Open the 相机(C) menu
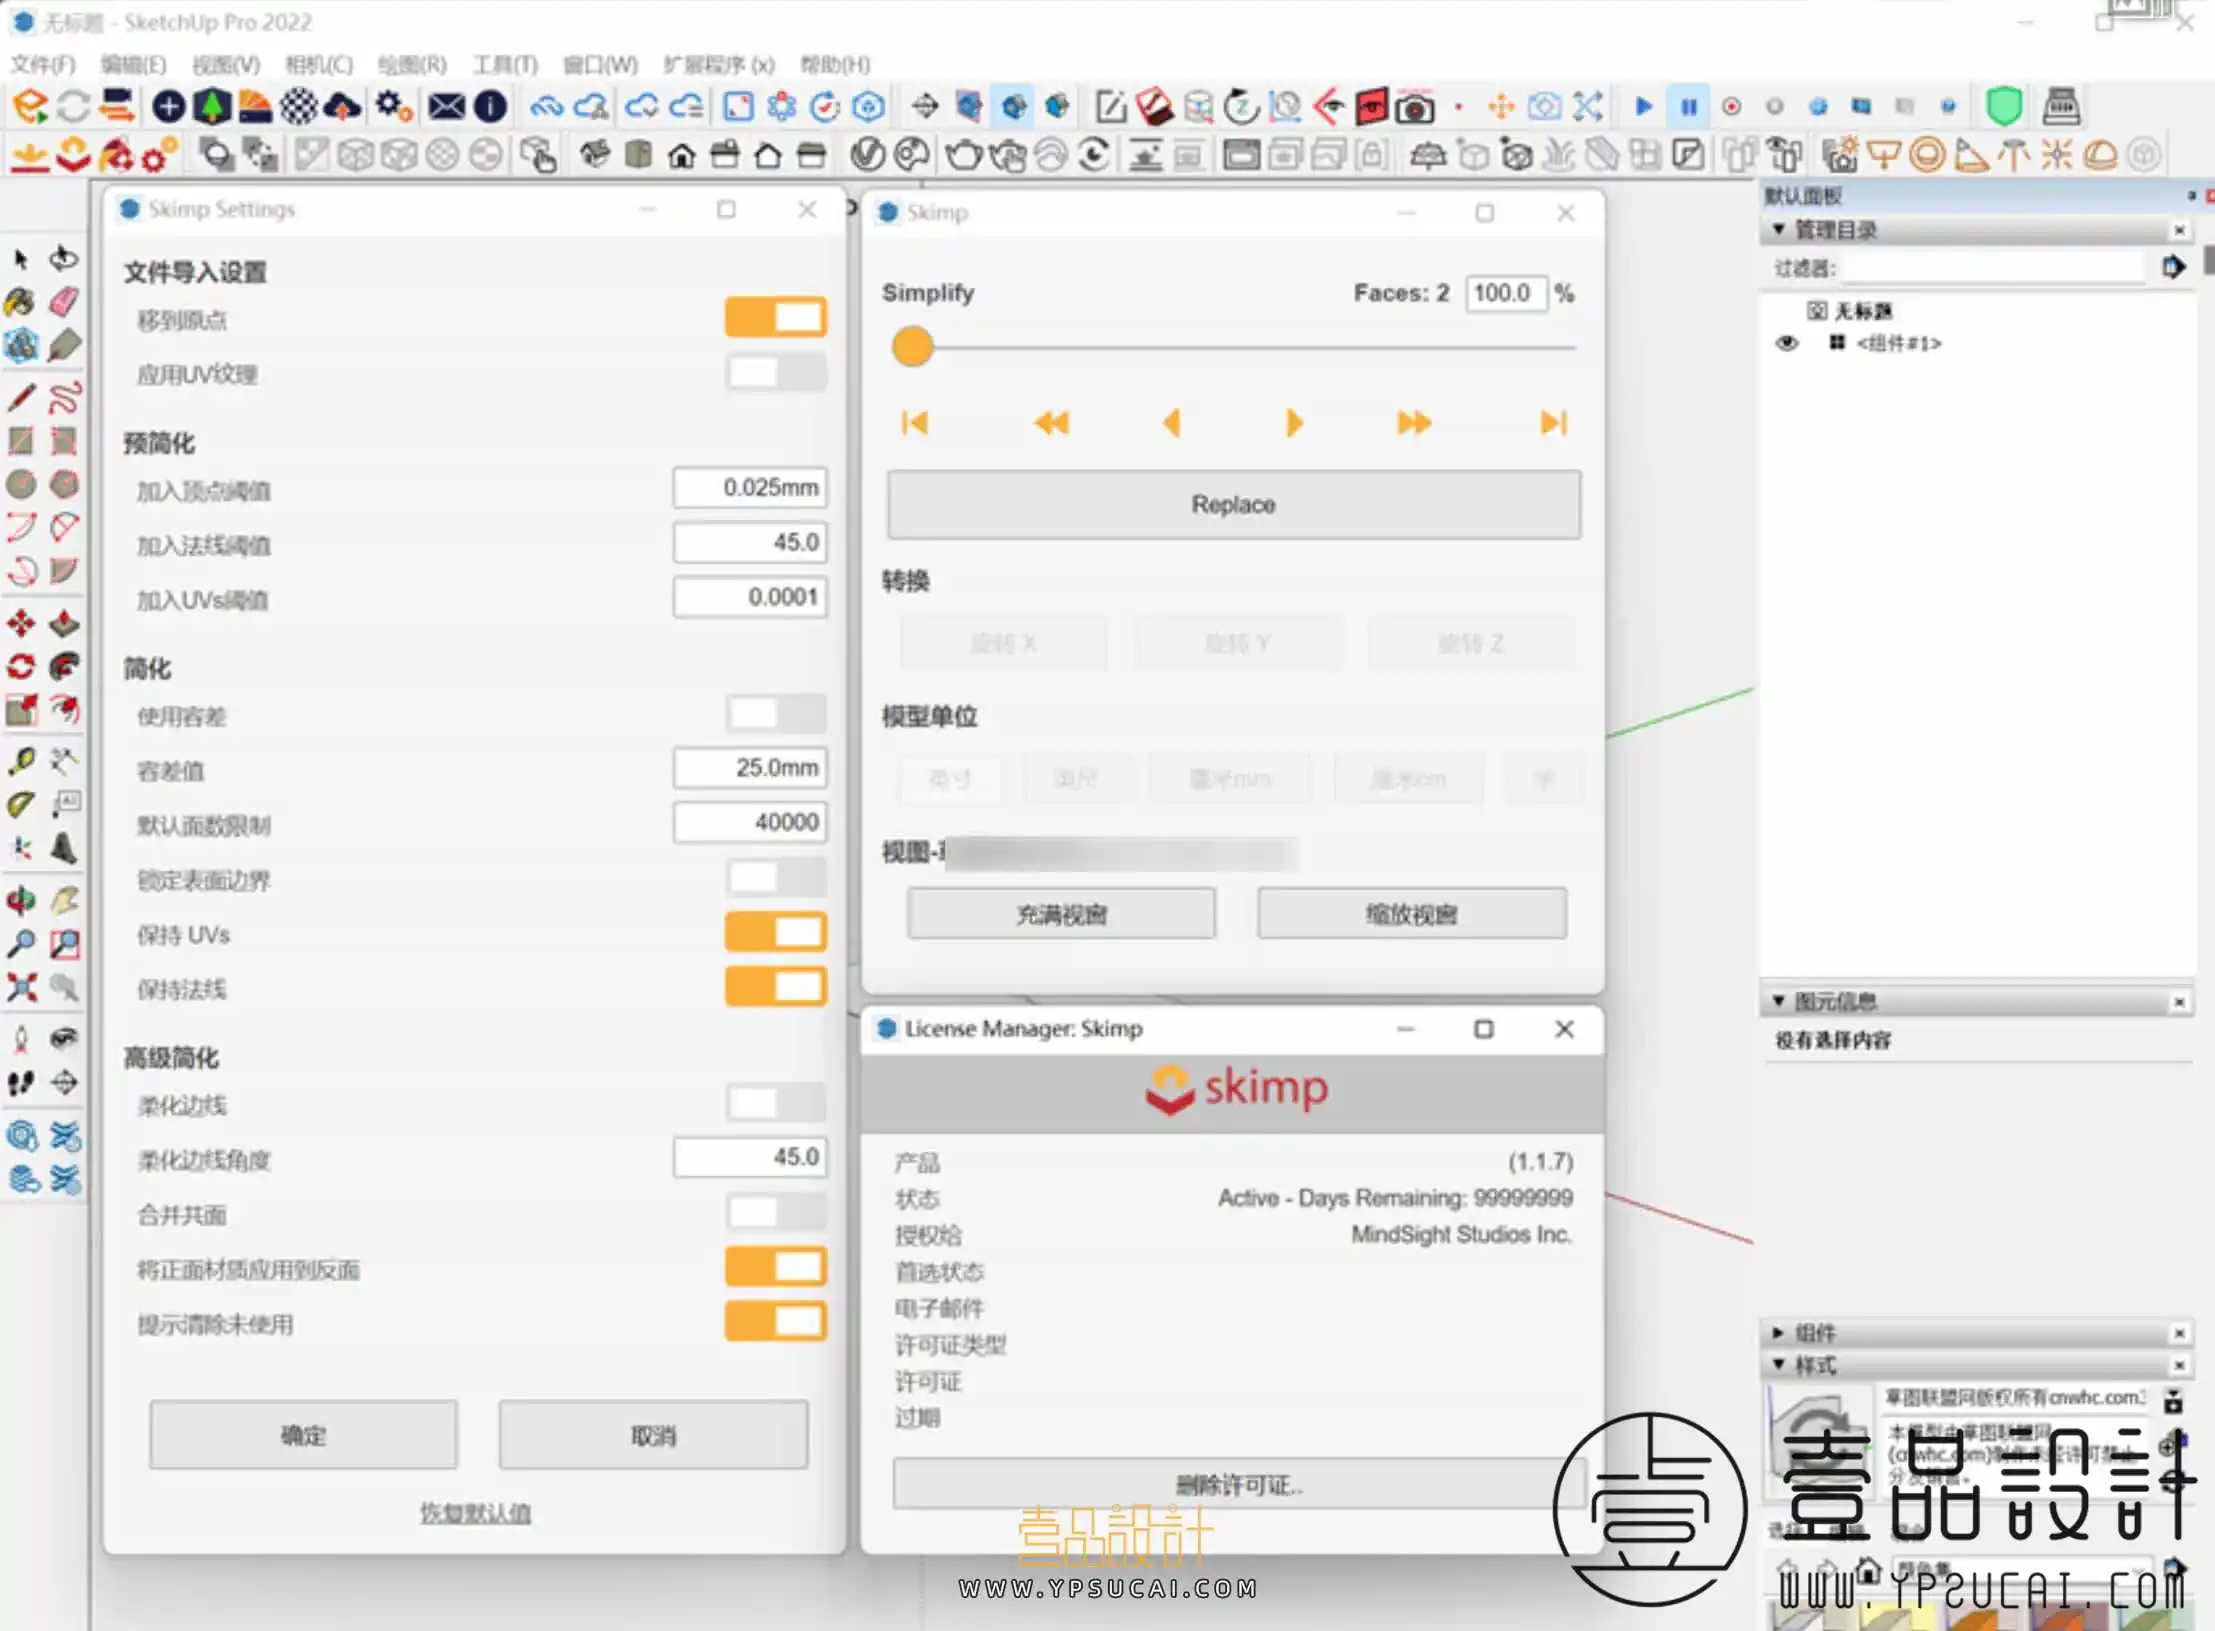Viewport: 2215px width, 1631px height. (319, 65)
